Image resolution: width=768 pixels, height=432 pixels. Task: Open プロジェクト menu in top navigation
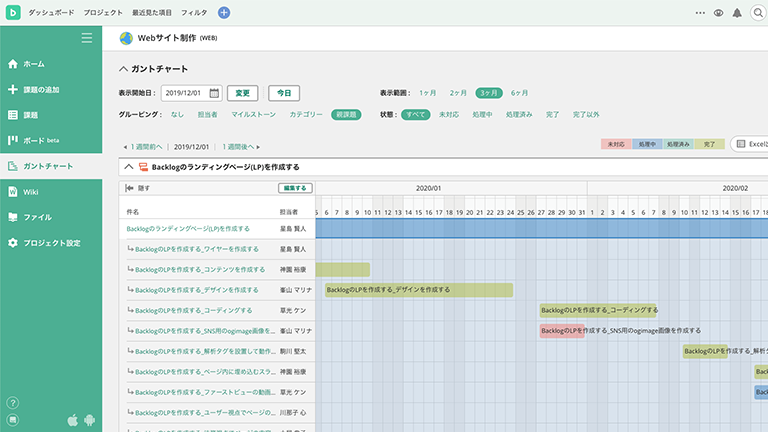pos(103,13)
